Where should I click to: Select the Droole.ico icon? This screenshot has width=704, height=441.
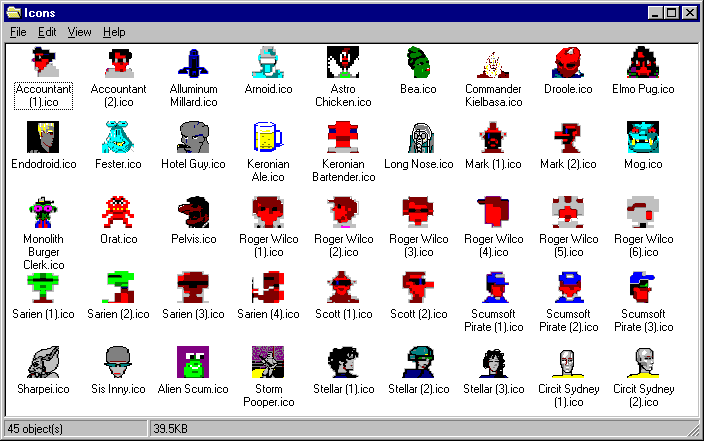(568, 62)
